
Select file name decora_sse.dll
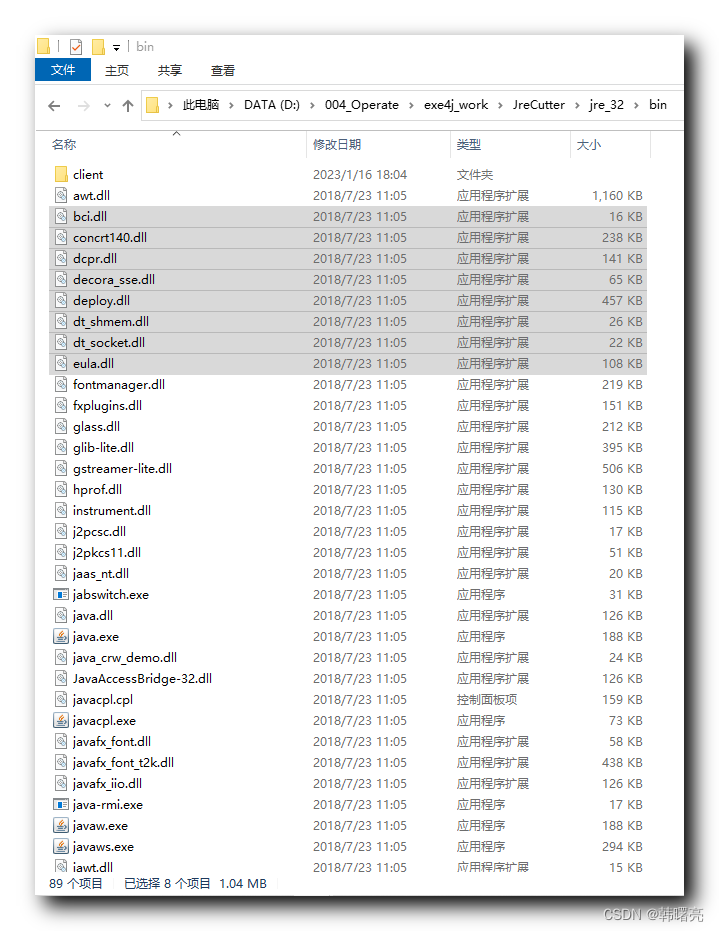(x=114, y=280)
